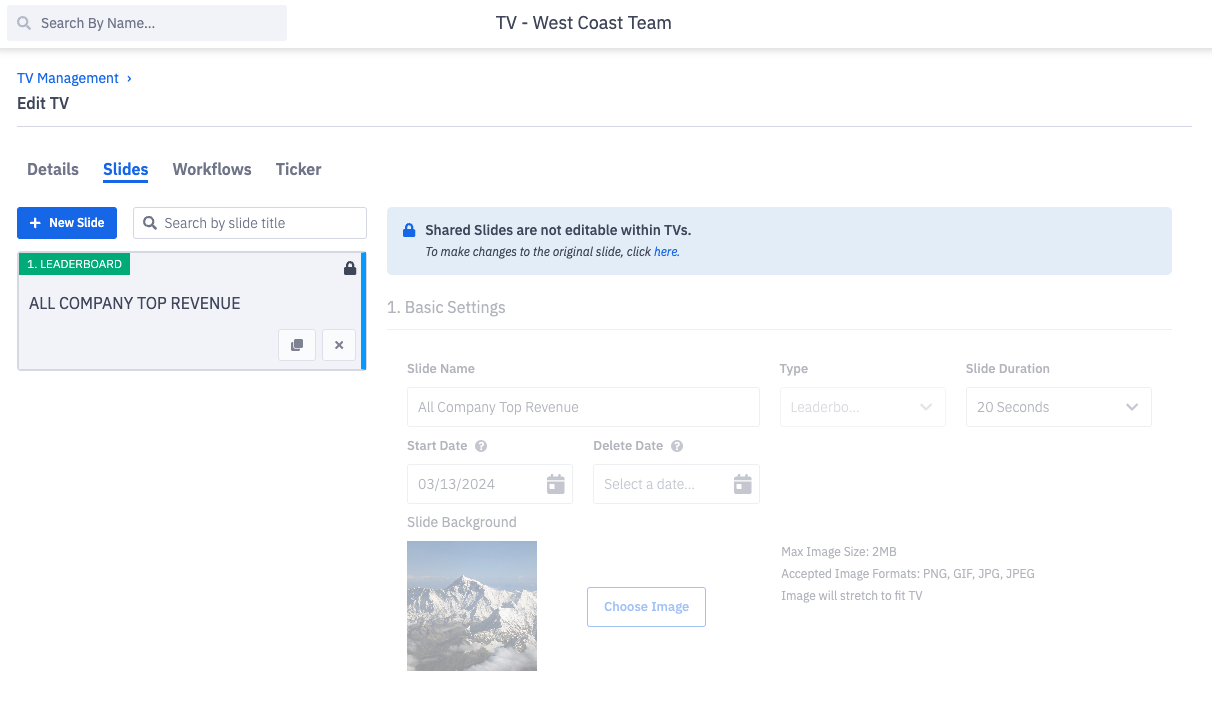Open the Workflows tab
1212x711 pixels.
212,169
